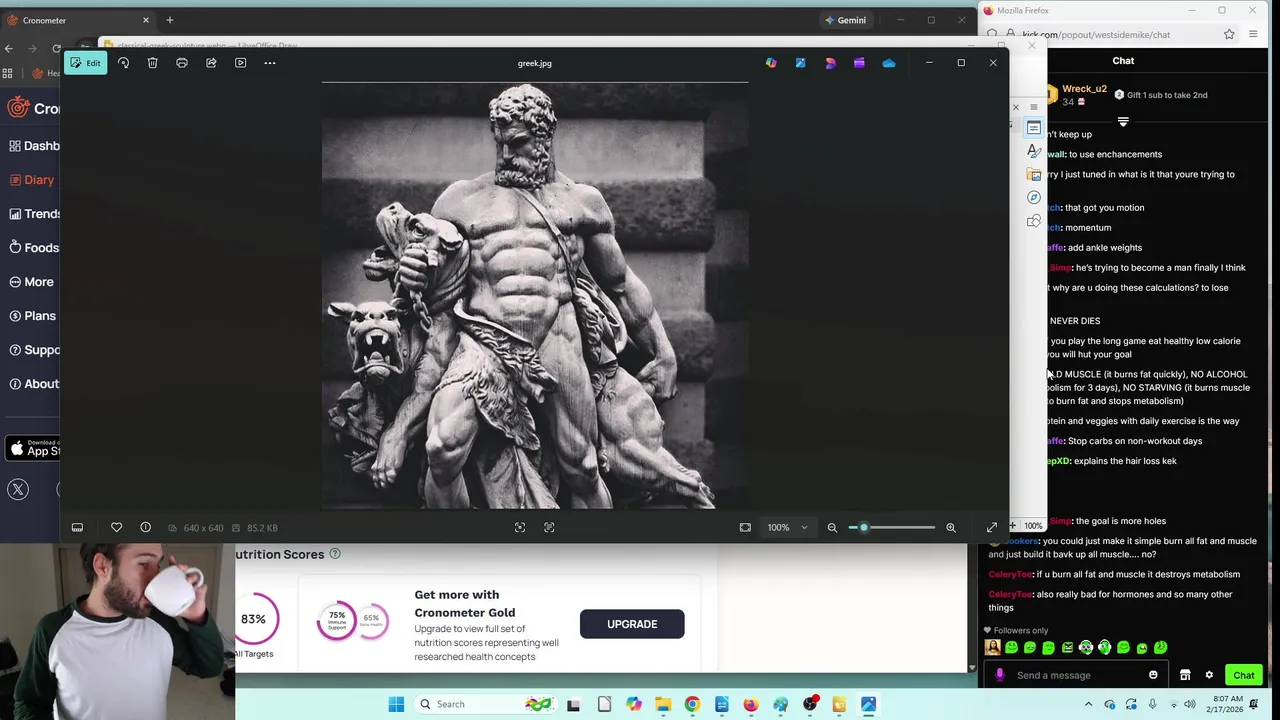Delete the greek.jpg photo
Screen dimensions: 1280x720
click(152, 63)
